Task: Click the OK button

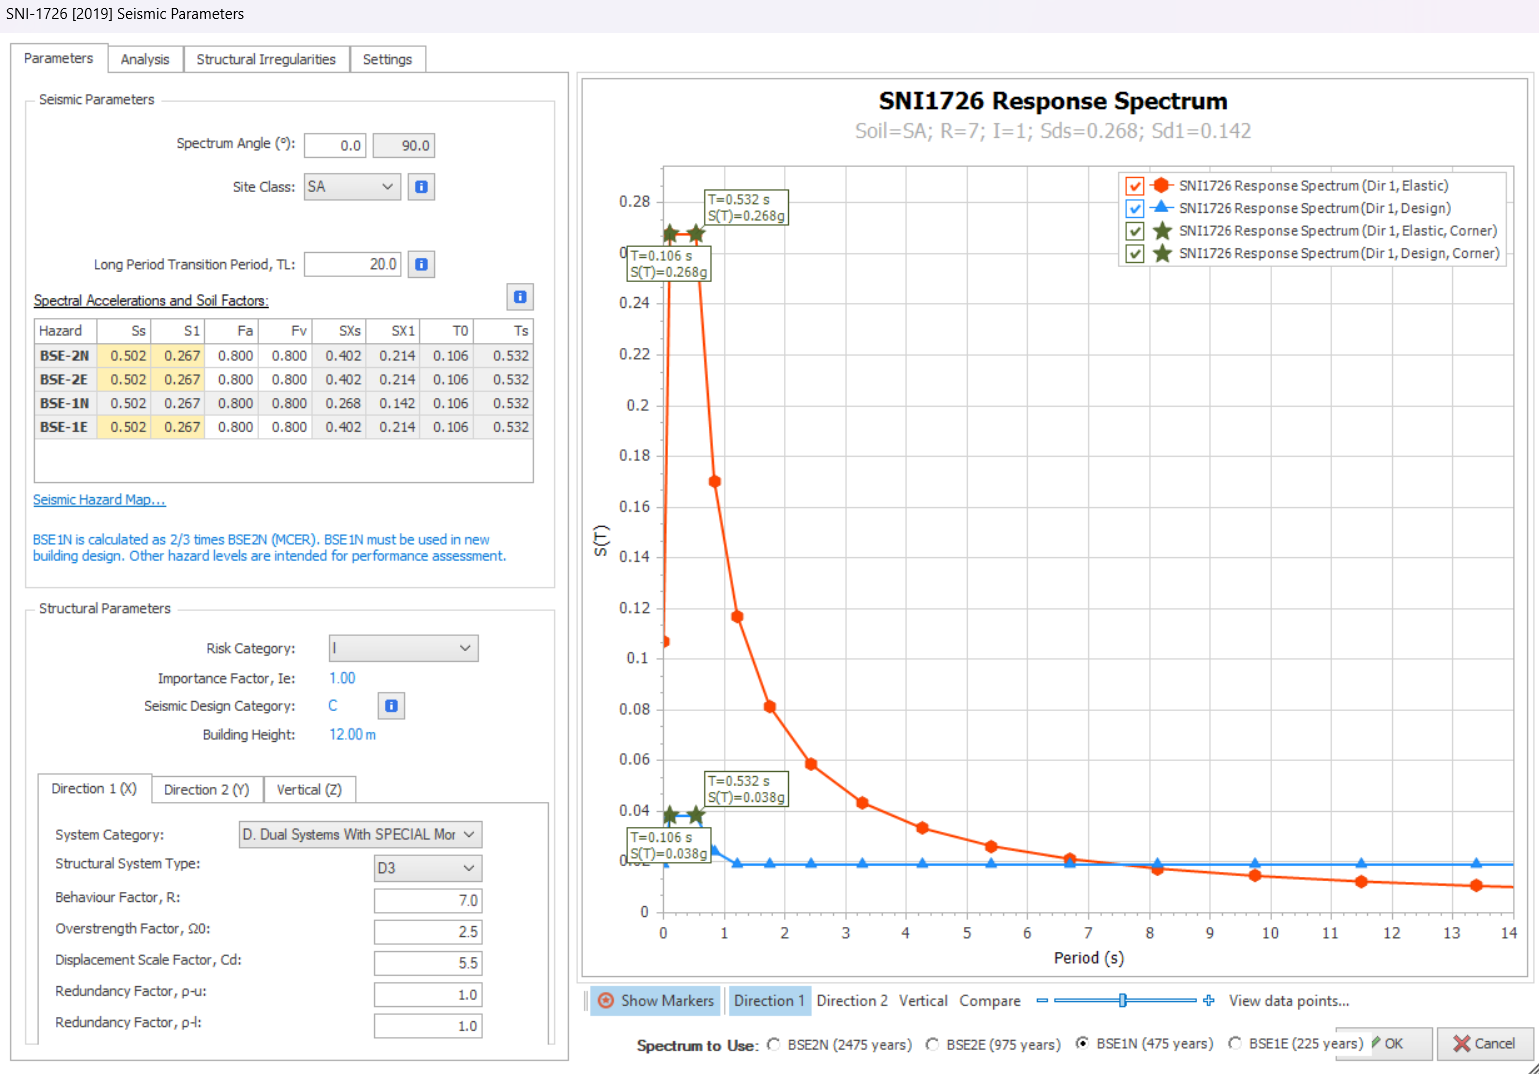Action: click(1392, 1044)
